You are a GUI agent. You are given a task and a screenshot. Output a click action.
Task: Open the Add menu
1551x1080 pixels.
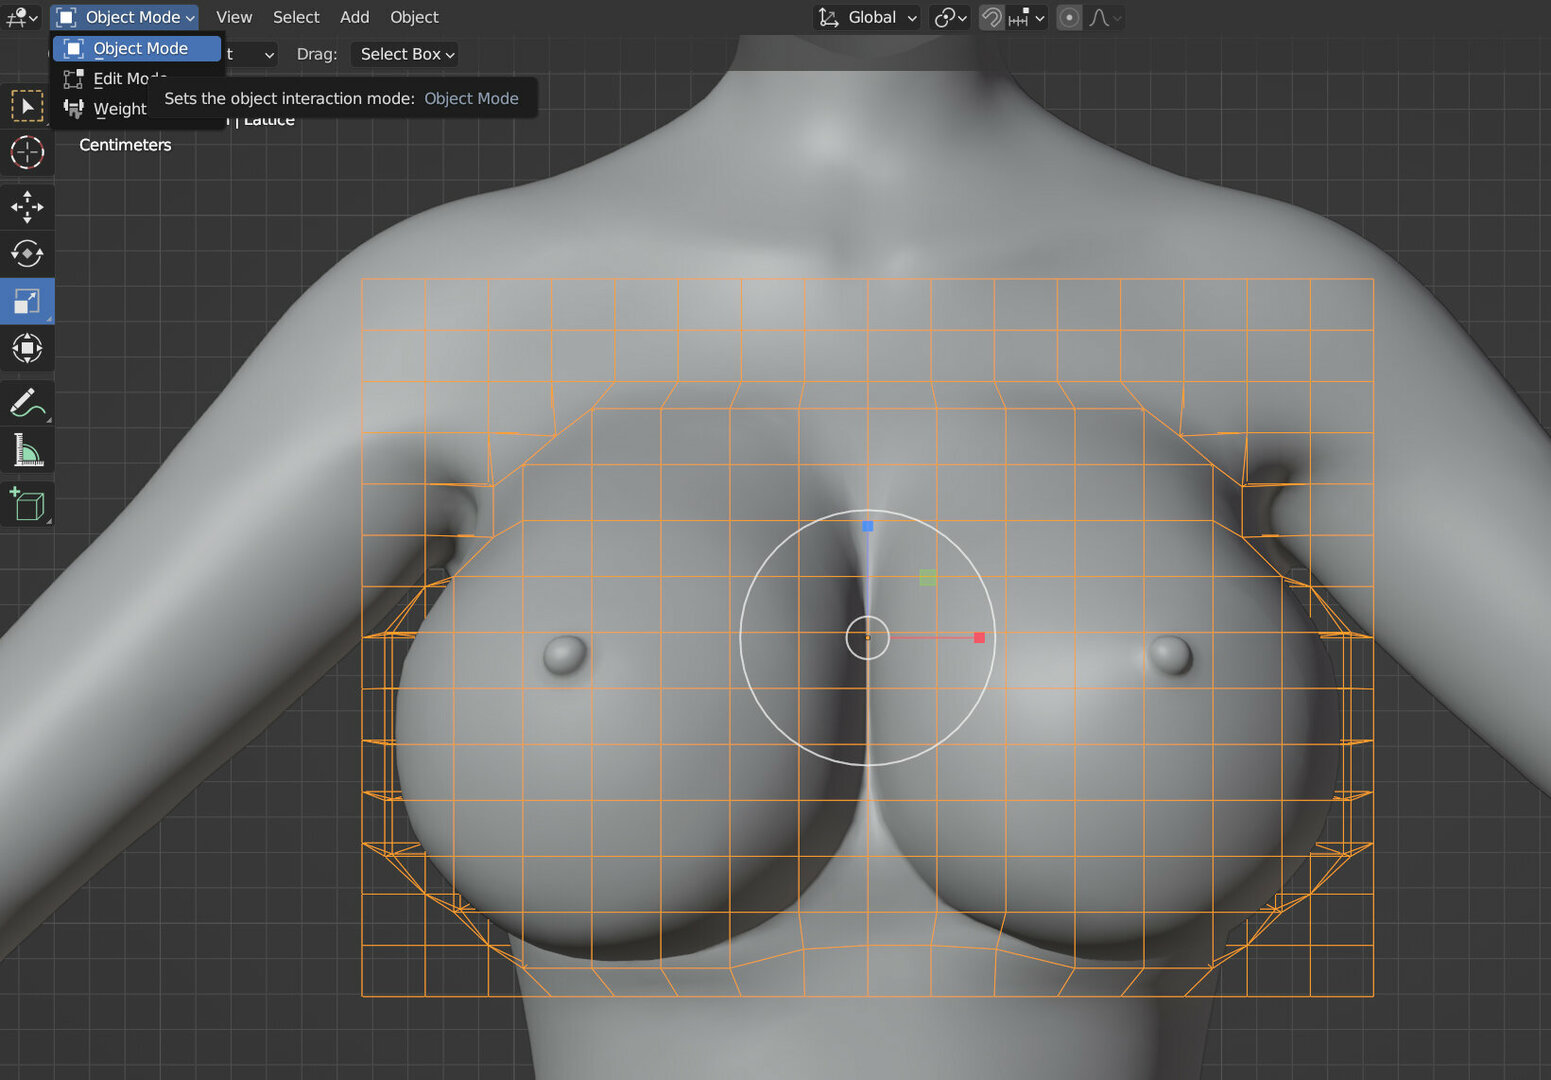354,17
